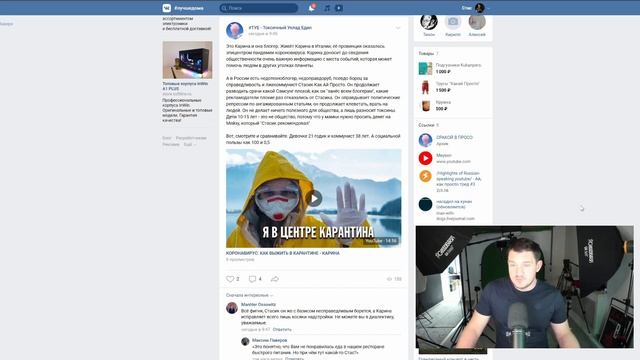Open the 1 500 ₽ product title link
The image size is (640, 360).
click(458, 84)
